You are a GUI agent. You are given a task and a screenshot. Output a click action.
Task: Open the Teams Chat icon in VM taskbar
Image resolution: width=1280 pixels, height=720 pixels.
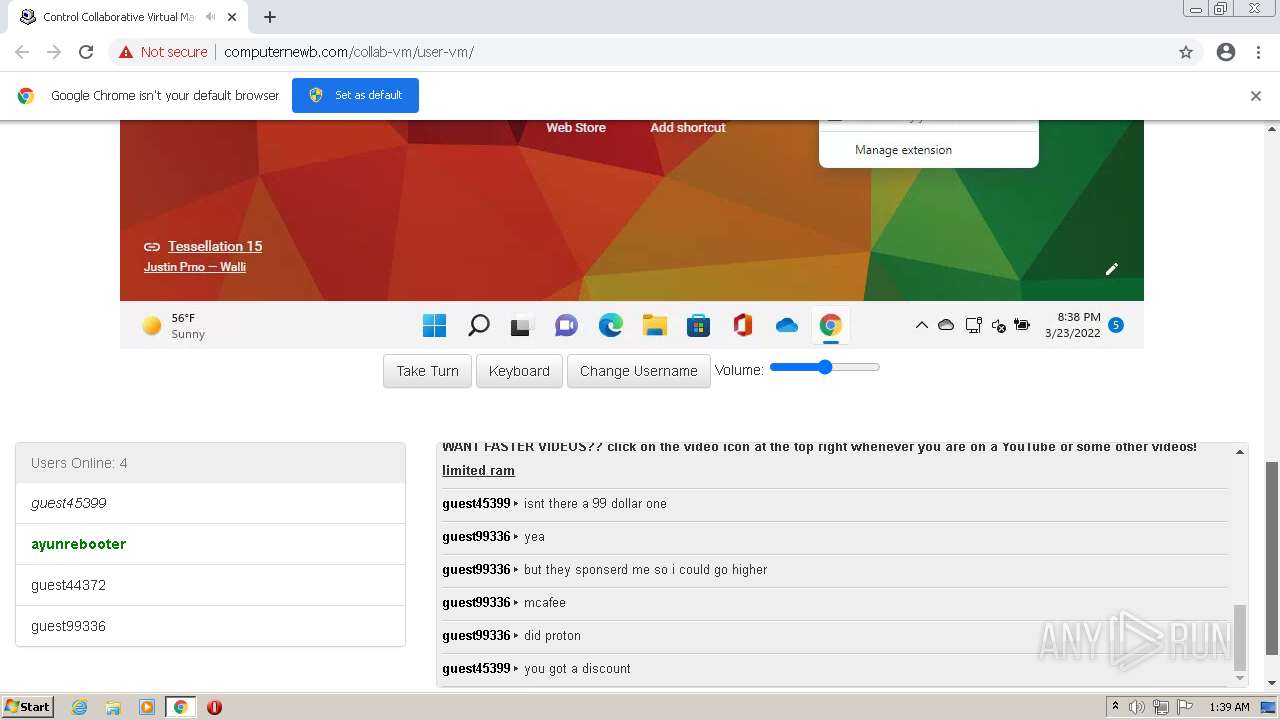coord(566,325)
